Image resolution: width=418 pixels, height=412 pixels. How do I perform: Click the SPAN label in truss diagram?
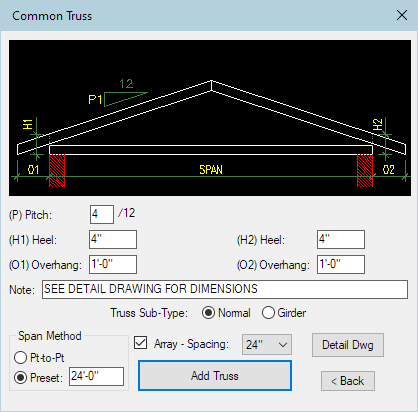pyautogui.click(x=211, y=170)
